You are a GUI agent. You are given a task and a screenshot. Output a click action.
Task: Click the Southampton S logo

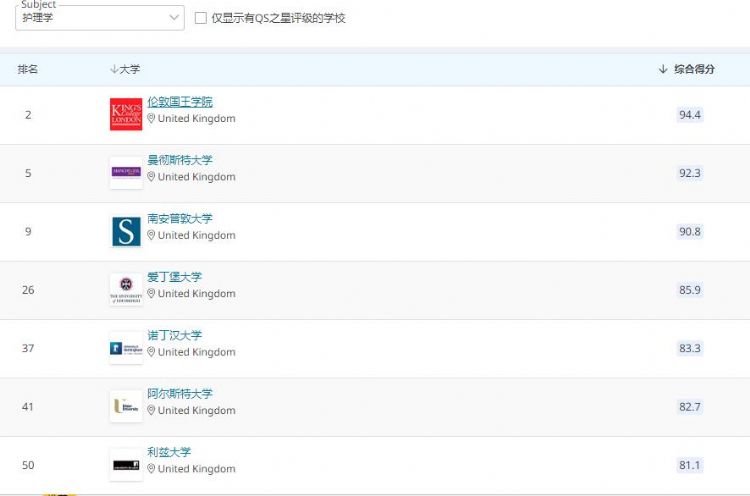pos(126,231)
